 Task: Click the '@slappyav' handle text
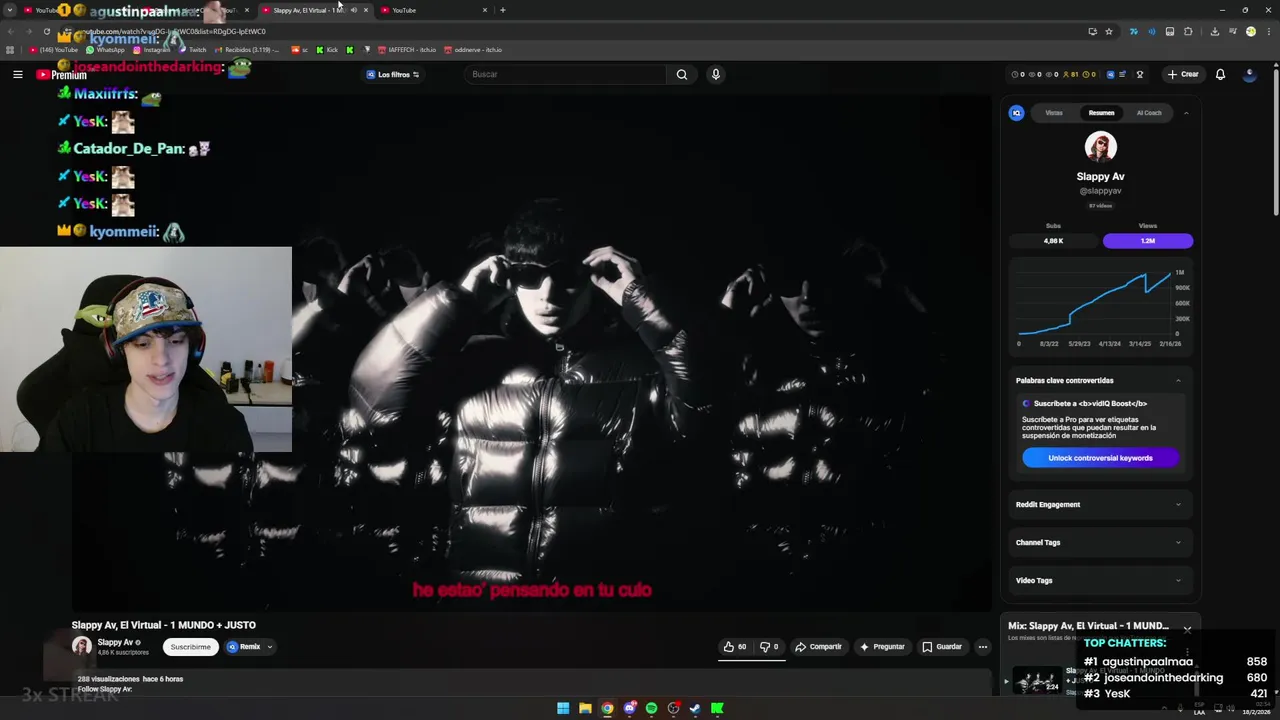1100,190
